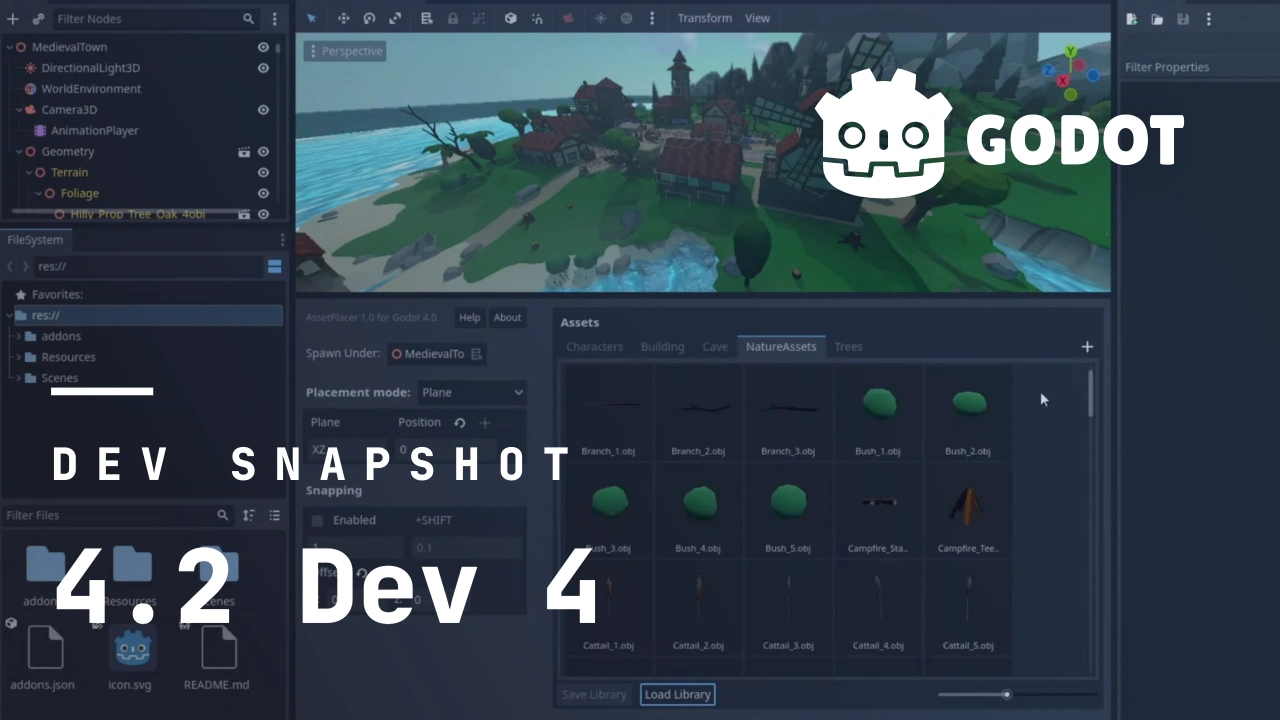1280x720 pixels.
Task: Click the Load Library button
Action: (x=678, y=694)
